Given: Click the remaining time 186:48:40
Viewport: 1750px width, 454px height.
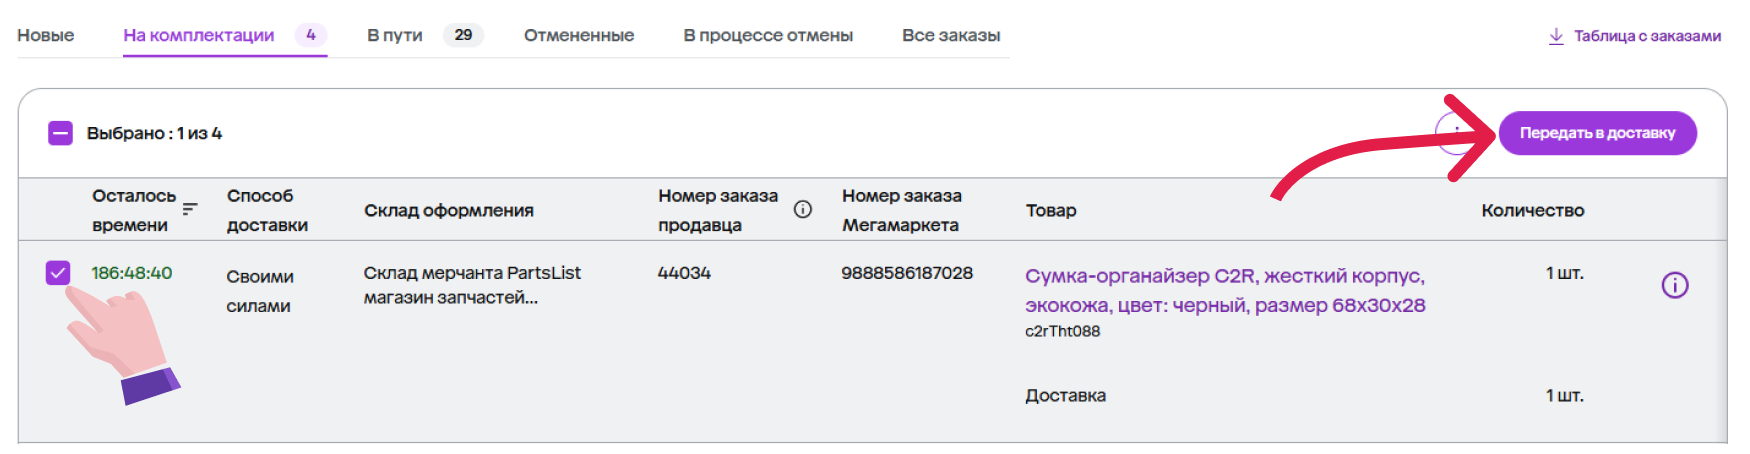Looking at the screenshot, I should [x=132, y=273].
